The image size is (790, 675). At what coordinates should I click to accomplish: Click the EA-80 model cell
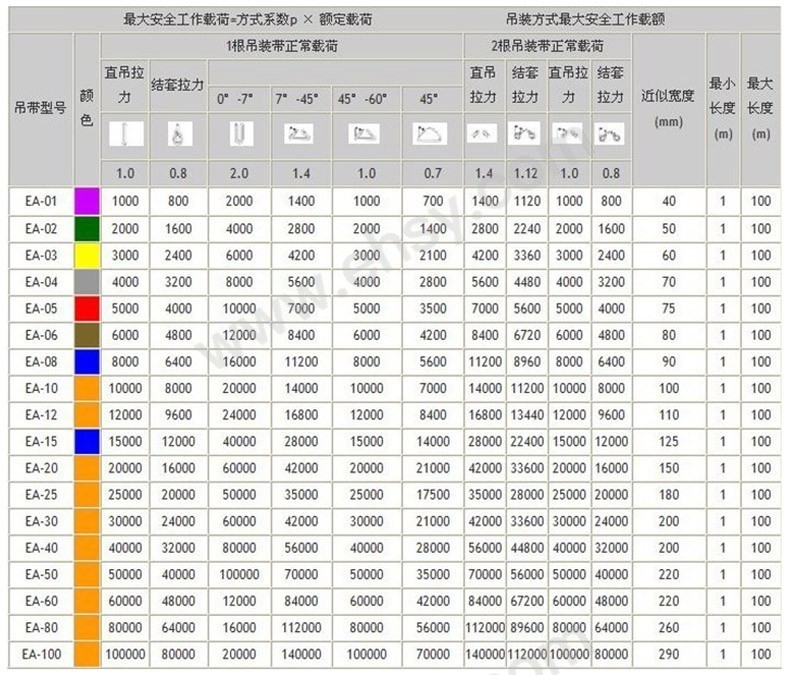pyautogui.click(x=41, y=628)
